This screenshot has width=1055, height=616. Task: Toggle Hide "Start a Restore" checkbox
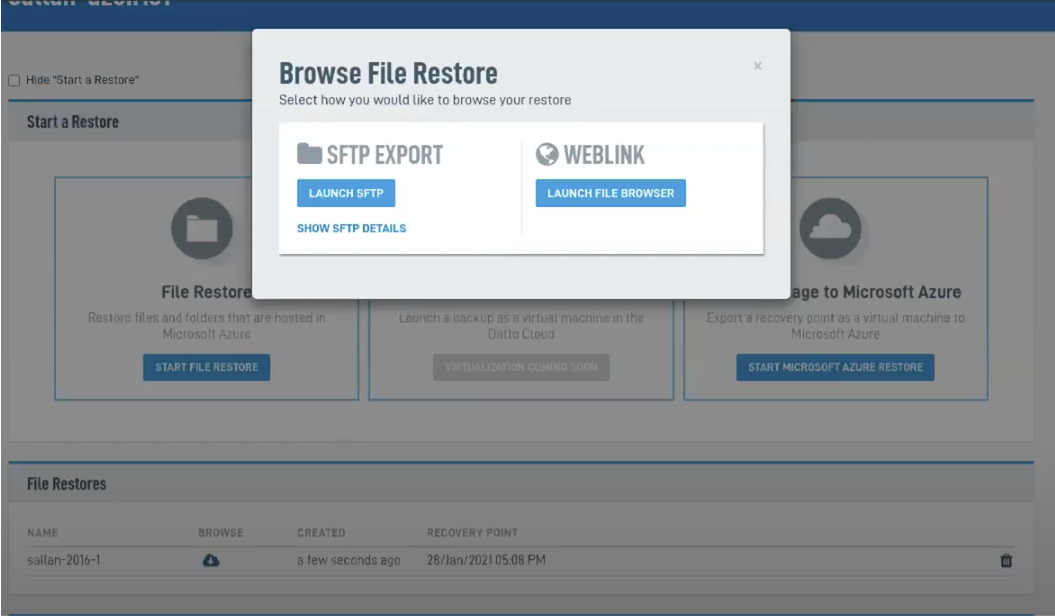pos(14,80)
